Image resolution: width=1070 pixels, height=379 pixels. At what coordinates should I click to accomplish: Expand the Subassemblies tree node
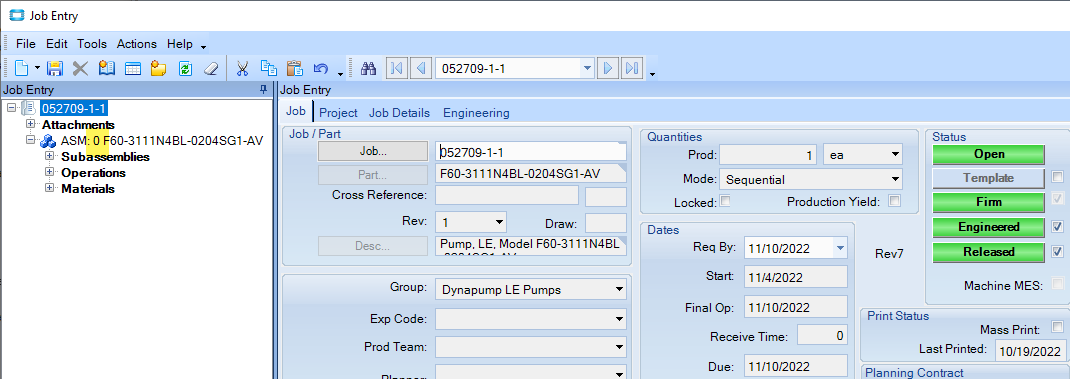[50, 156]
